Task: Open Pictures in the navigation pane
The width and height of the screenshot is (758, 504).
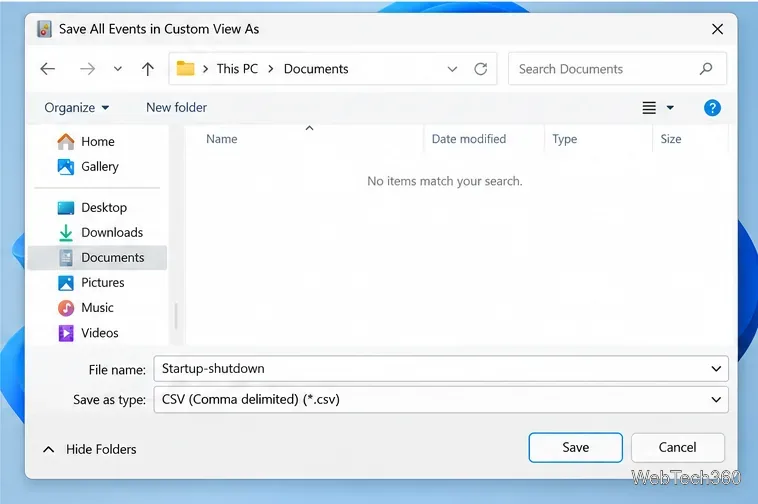Action: [102, 283]
